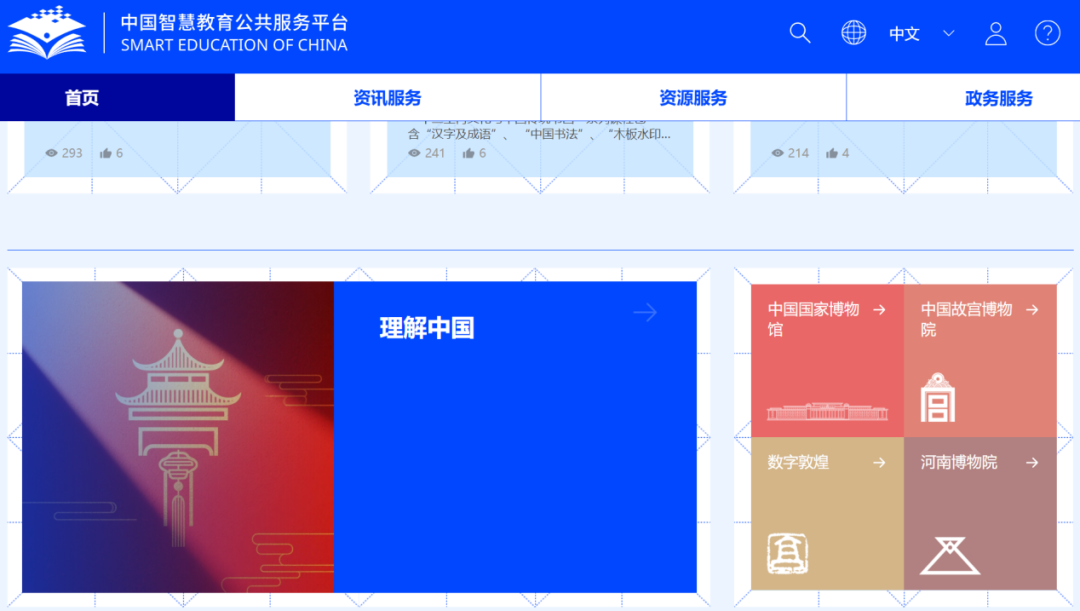
Task: Click the card text mentioning 汉字及成语
Action: click(x=539, y=134)
